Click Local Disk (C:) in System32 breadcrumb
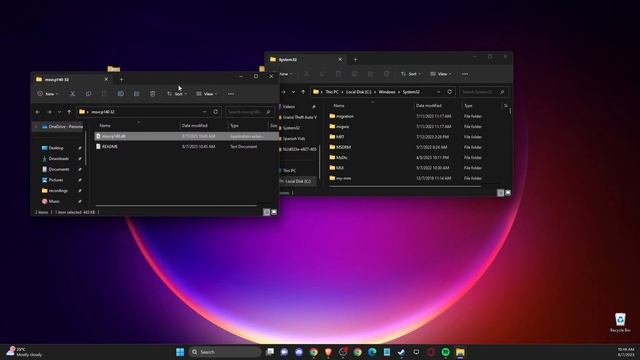The width and height of the screenshot is (640, 360). [358, 92]
